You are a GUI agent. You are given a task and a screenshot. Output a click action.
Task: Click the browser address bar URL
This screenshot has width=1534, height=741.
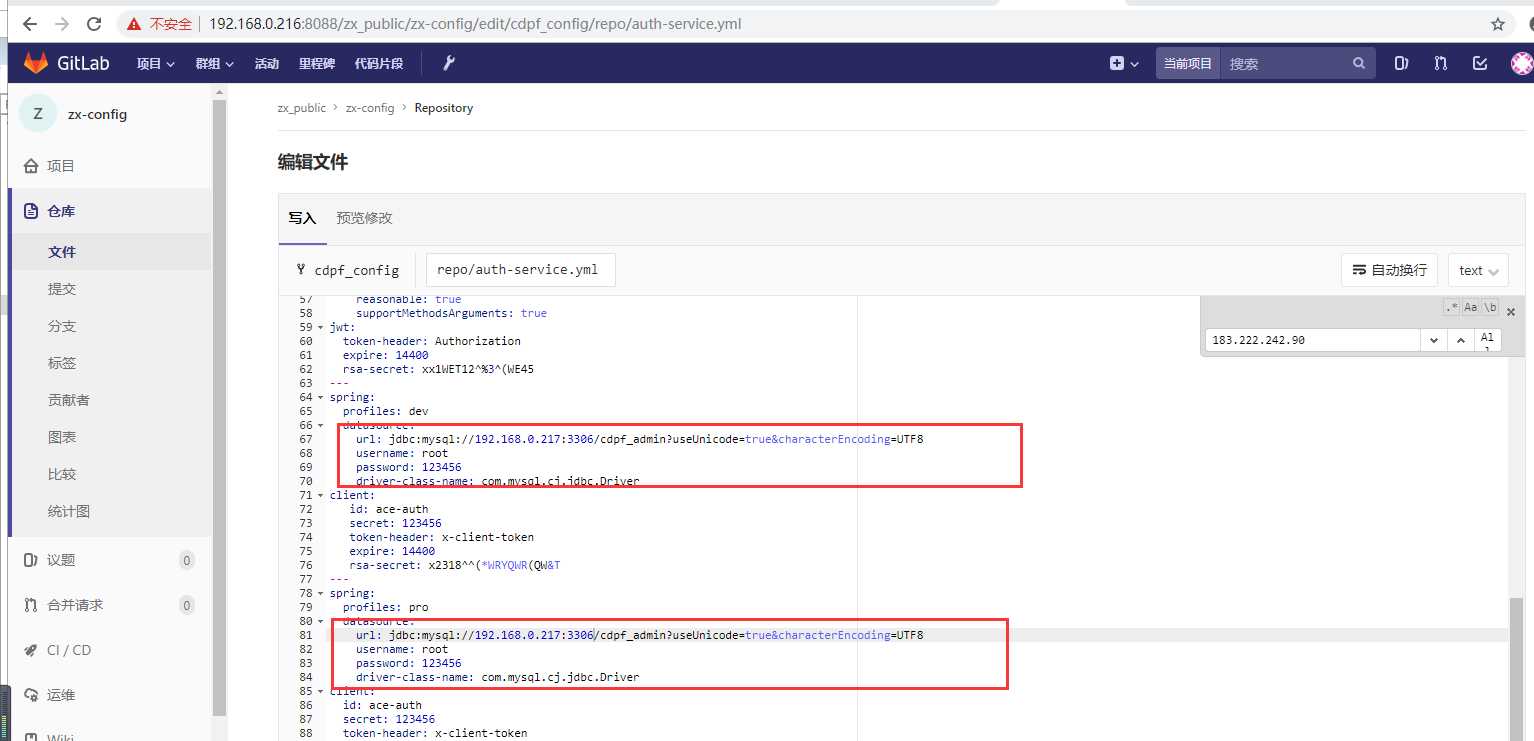pyautogui.click(x=475, y=24)
